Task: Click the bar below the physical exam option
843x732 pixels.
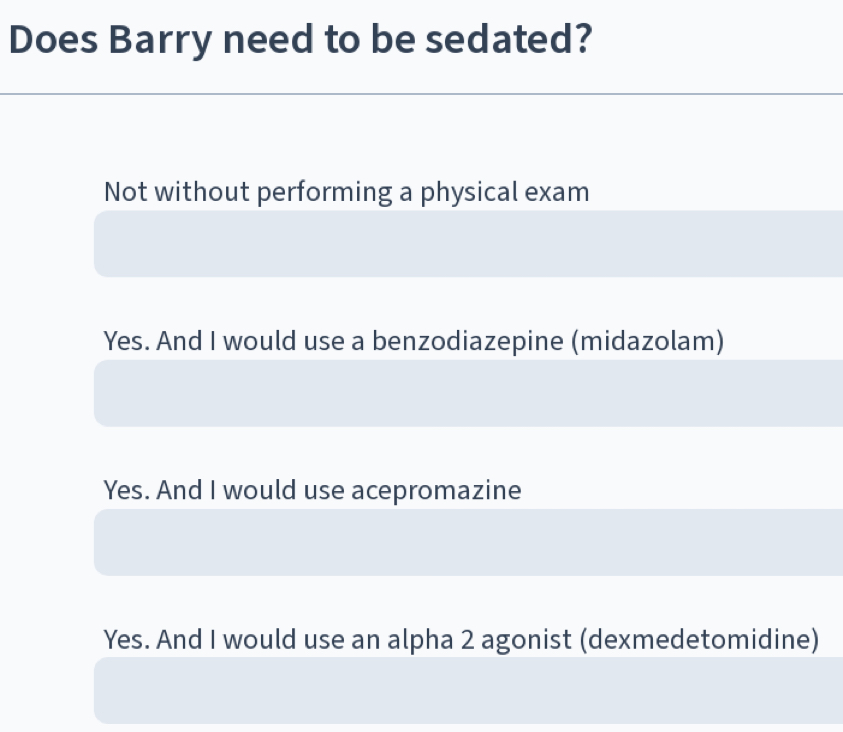Action: pyautogui.click(x=468, y=244)
